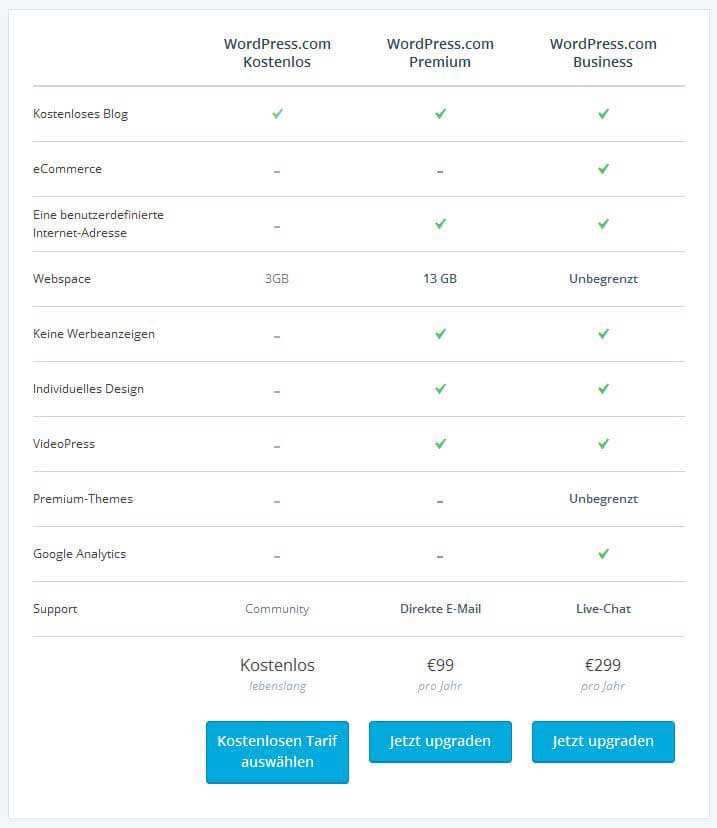This screenshot has width=717, height=828.
Task: Click 'Unbegrenzt' in the Premium-Themes row
Action: pyautogui.click(x=603, y=499)
